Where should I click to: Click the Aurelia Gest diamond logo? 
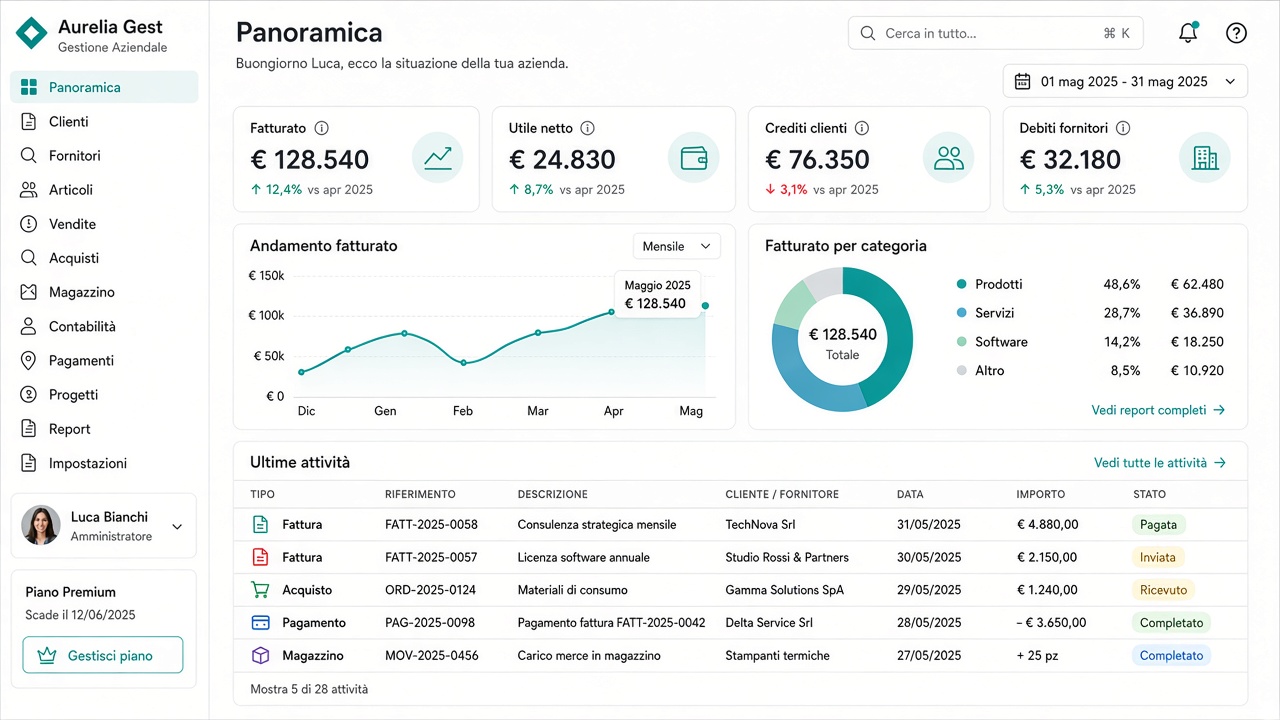pyautogui.click(x=32, y=33)
